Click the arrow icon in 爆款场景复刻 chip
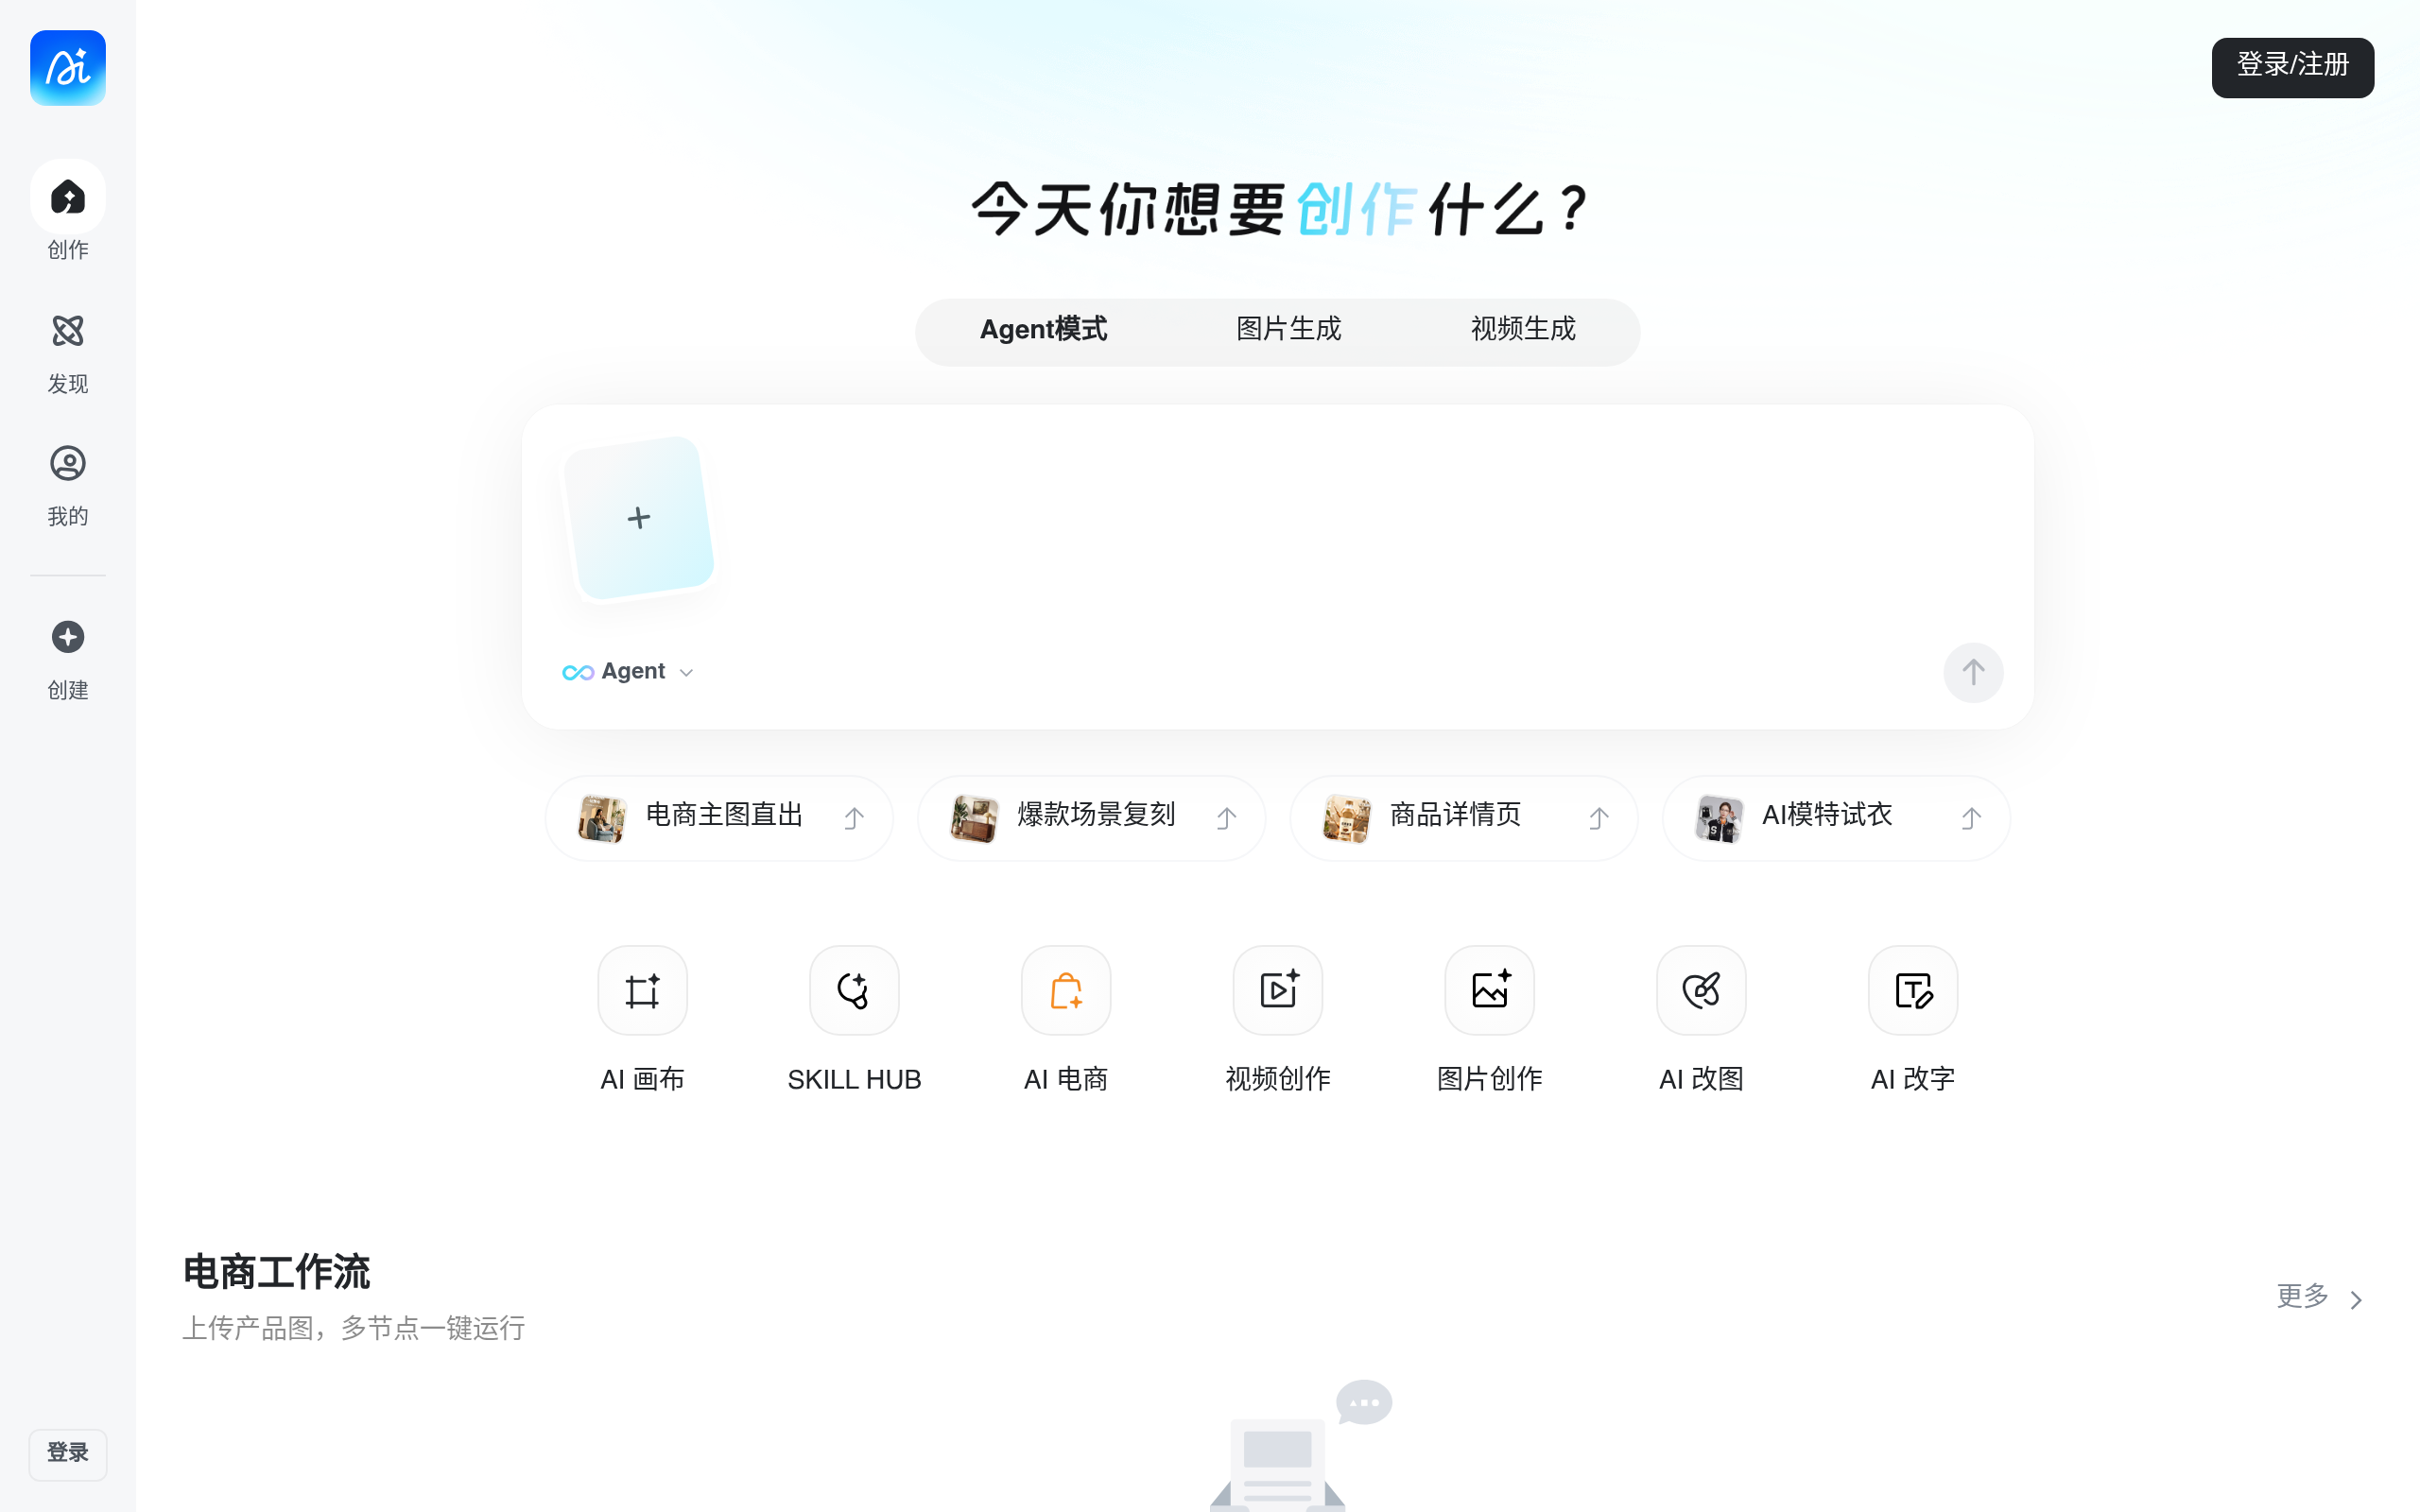Viewport: 2420px width, 1512px height. click(1226, 818)
